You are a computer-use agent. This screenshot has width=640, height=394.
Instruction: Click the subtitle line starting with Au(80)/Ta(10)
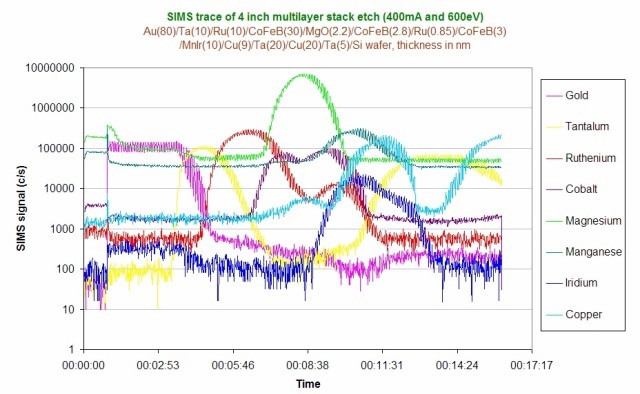(325, 31)
